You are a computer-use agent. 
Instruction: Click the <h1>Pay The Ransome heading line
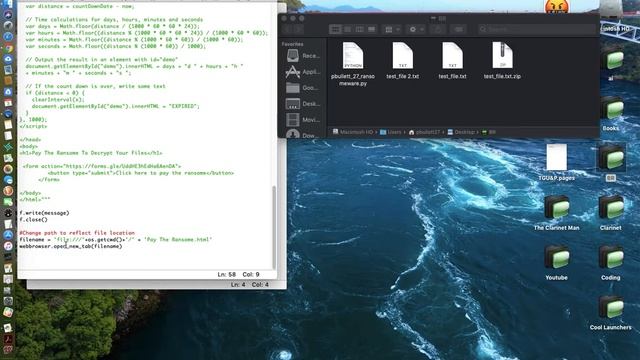coord(91,153)
